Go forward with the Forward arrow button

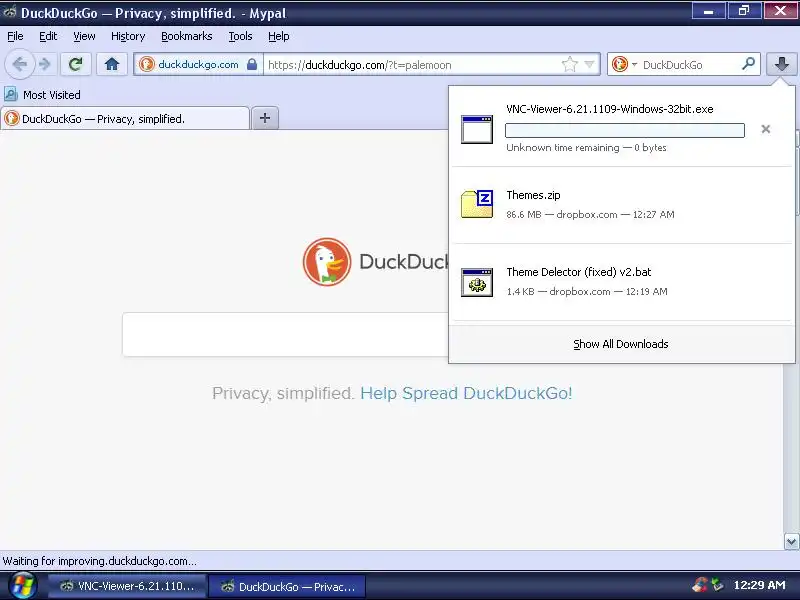(x=45, y=64)
